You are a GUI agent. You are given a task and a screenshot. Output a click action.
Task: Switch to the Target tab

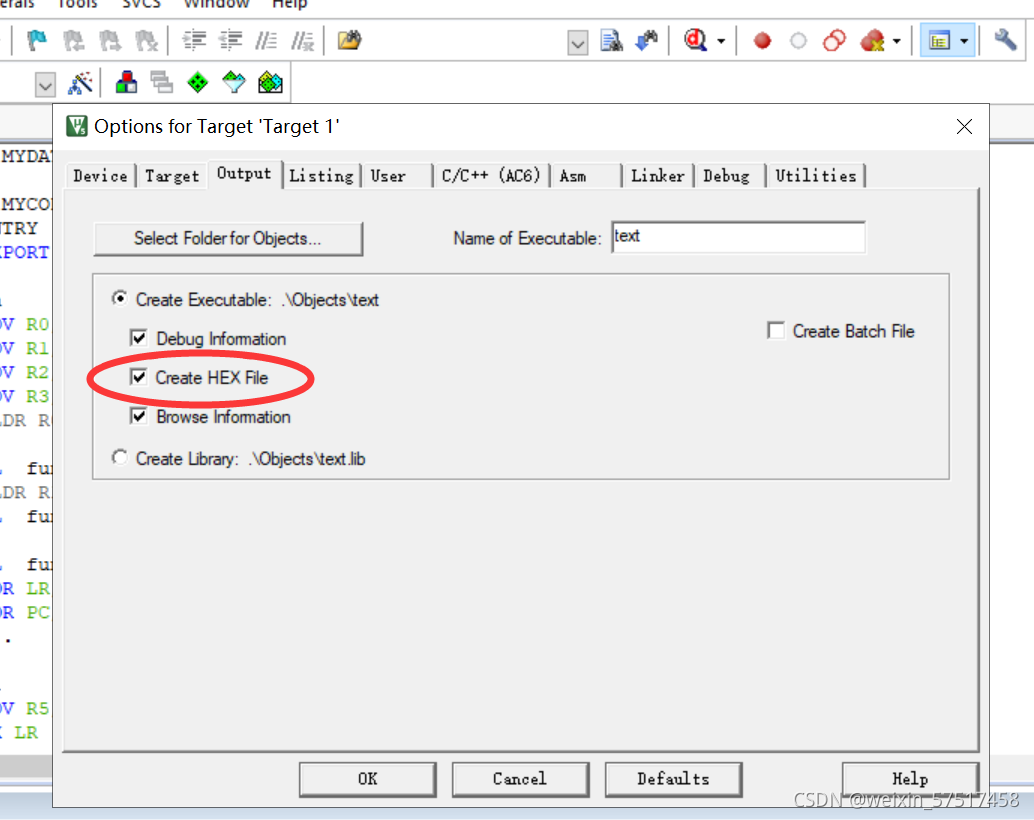tap(172, 176)
